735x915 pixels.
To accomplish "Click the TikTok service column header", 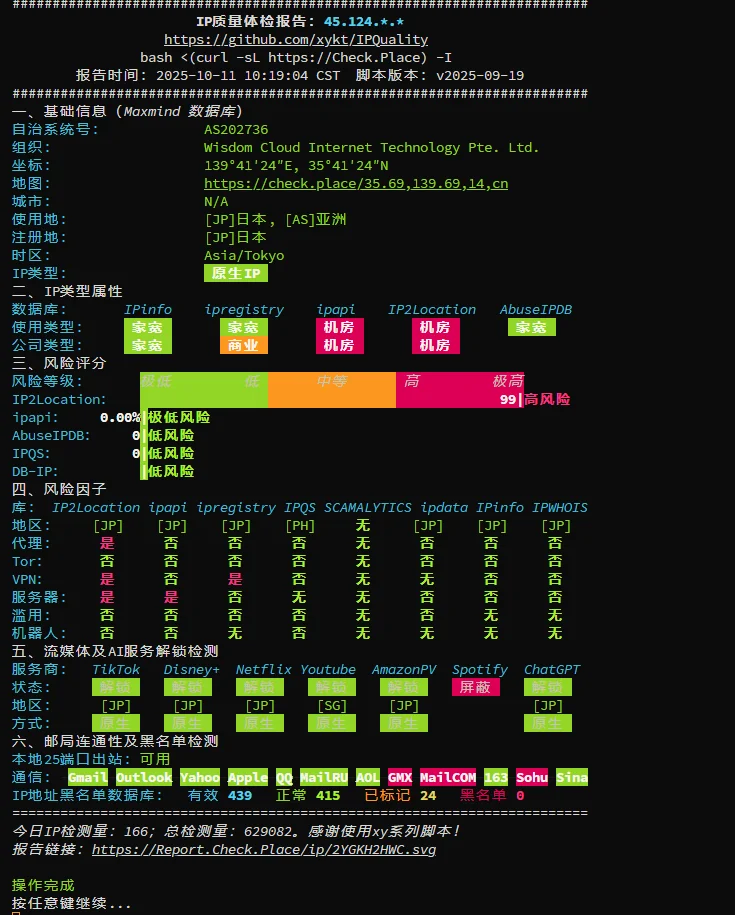I will 116,670.
